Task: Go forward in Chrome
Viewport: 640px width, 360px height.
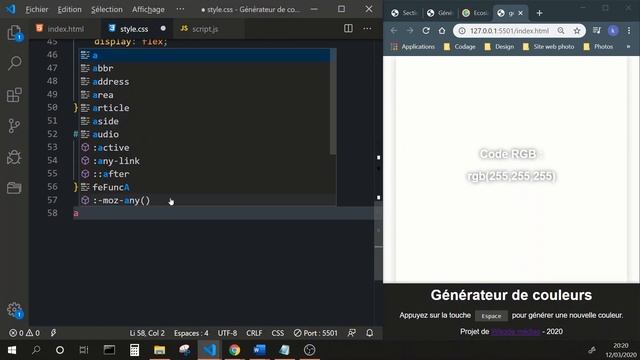Action: [410, 31]
